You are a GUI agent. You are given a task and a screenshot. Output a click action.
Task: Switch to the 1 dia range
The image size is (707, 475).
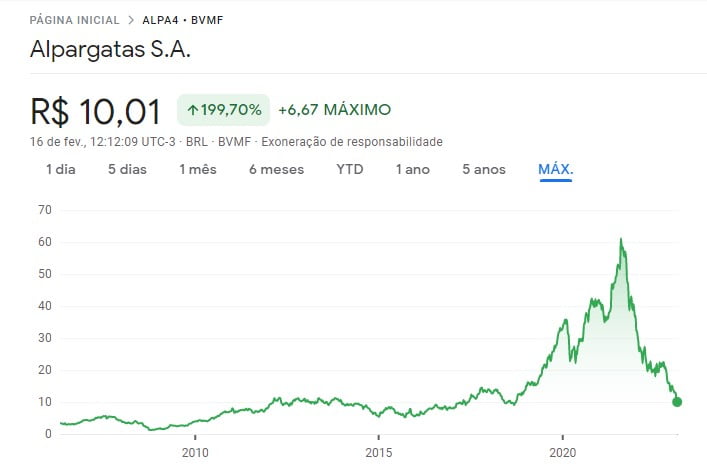point(60,169)
